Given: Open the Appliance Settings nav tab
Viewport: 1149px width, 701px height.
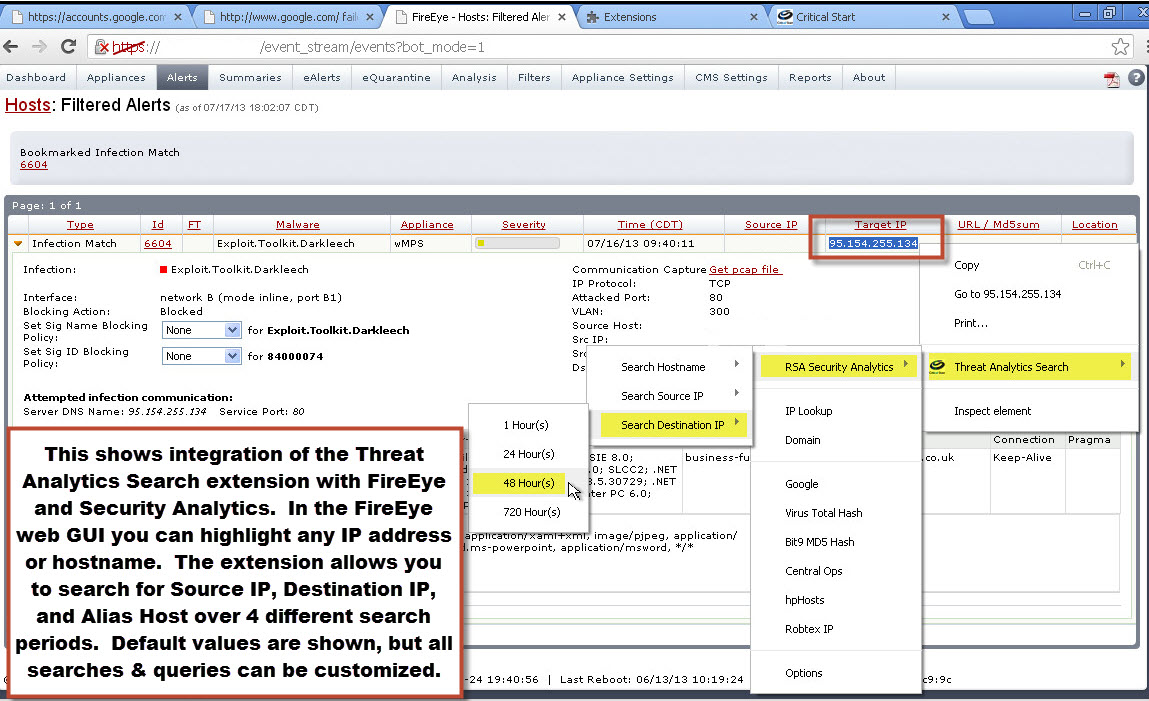Looking at the screenshot, I should click(623, 77).
